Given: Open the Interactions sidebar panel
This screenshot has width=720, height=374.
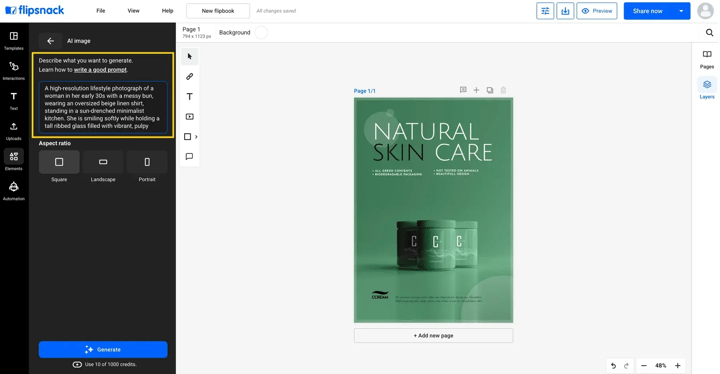Looking at the screenshot, I should tap(14, 70).
